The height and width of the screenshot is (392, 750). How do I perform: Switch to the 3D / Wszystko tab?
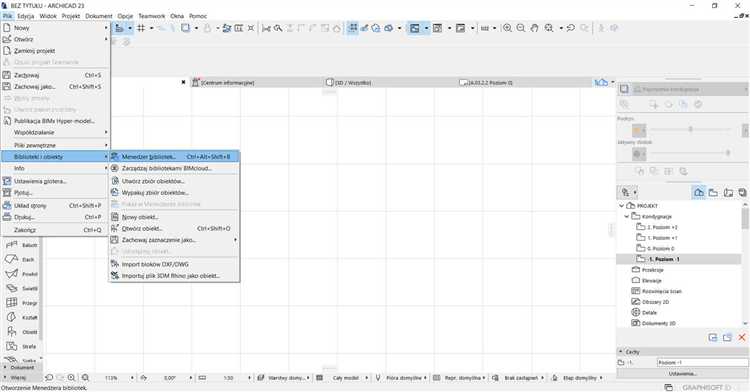point(391,83)
